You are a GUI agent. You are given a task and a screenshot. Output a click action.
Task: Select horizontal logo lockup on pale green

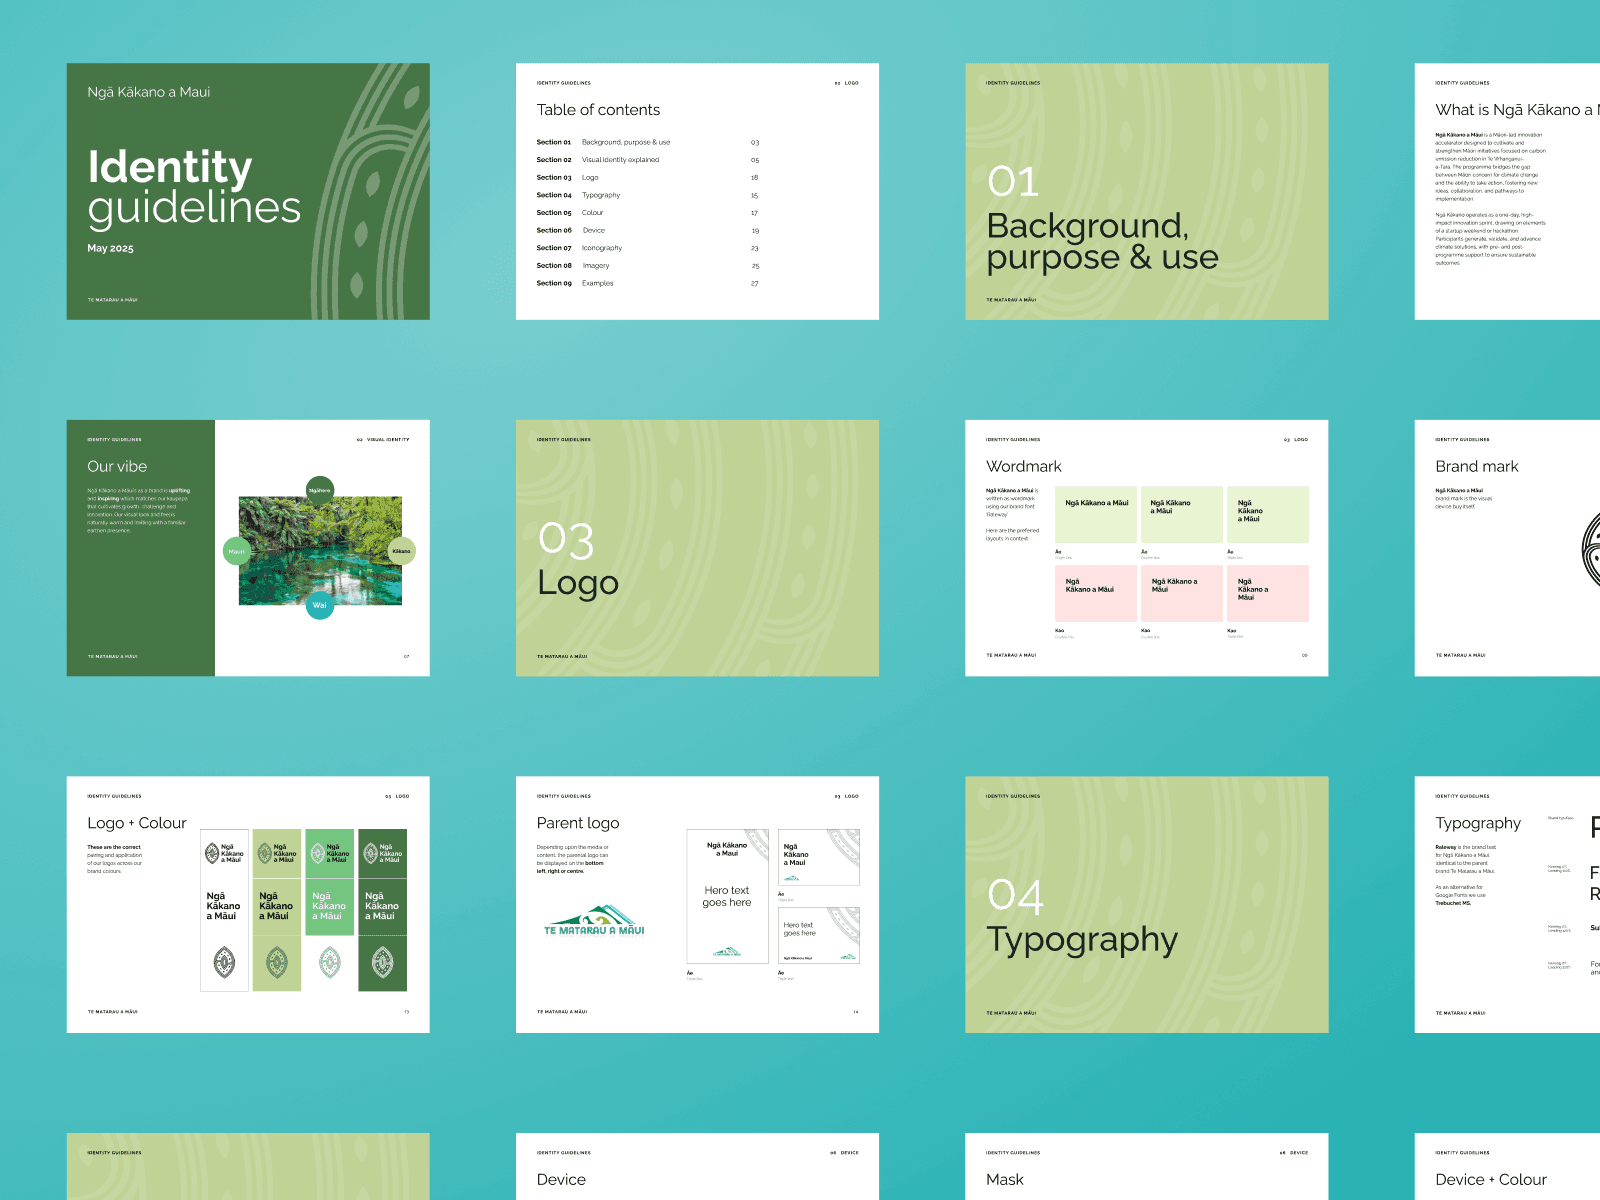[x=277, y=853]
